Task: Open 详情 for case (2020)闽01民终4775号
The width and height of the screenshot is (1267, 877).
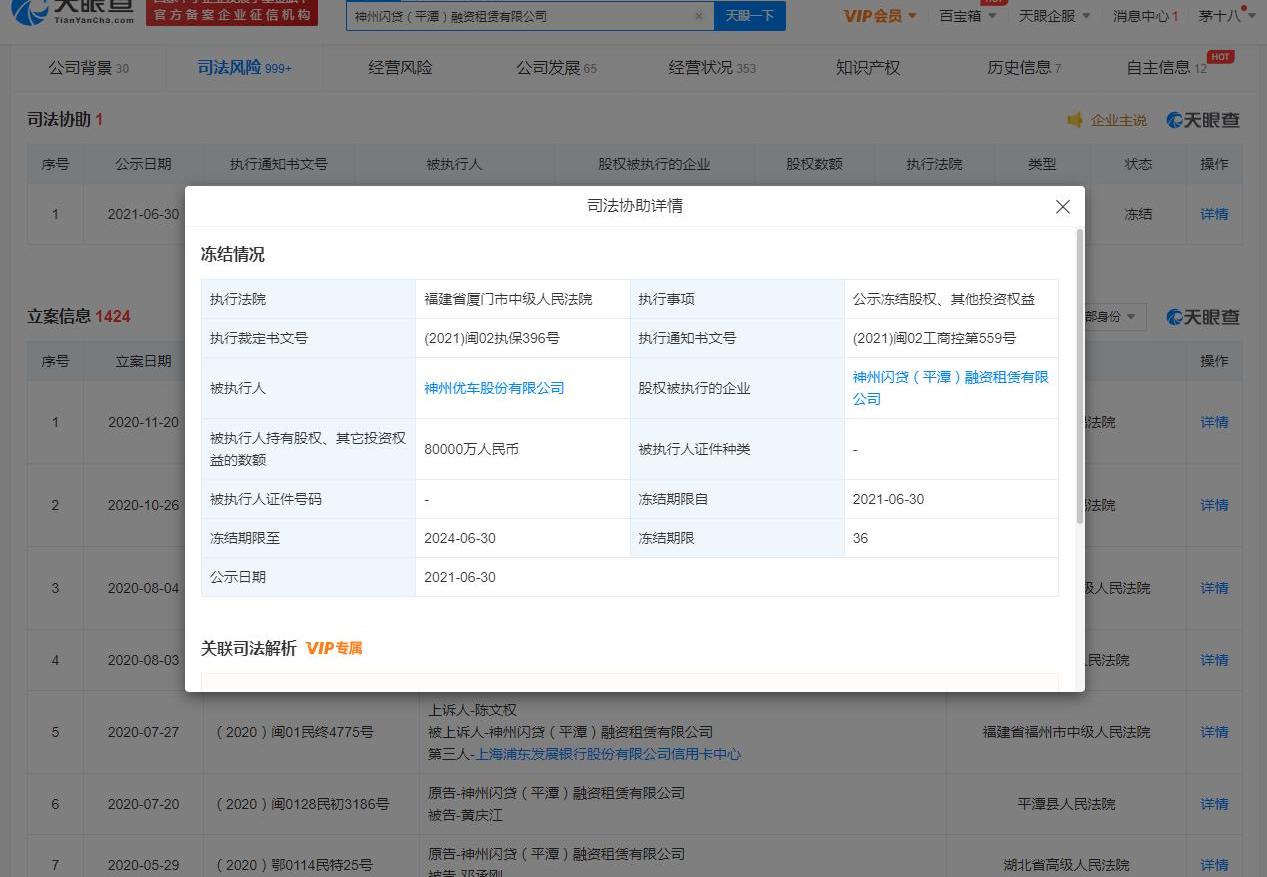Action: pyautogui.click(x=1214, y=732)
